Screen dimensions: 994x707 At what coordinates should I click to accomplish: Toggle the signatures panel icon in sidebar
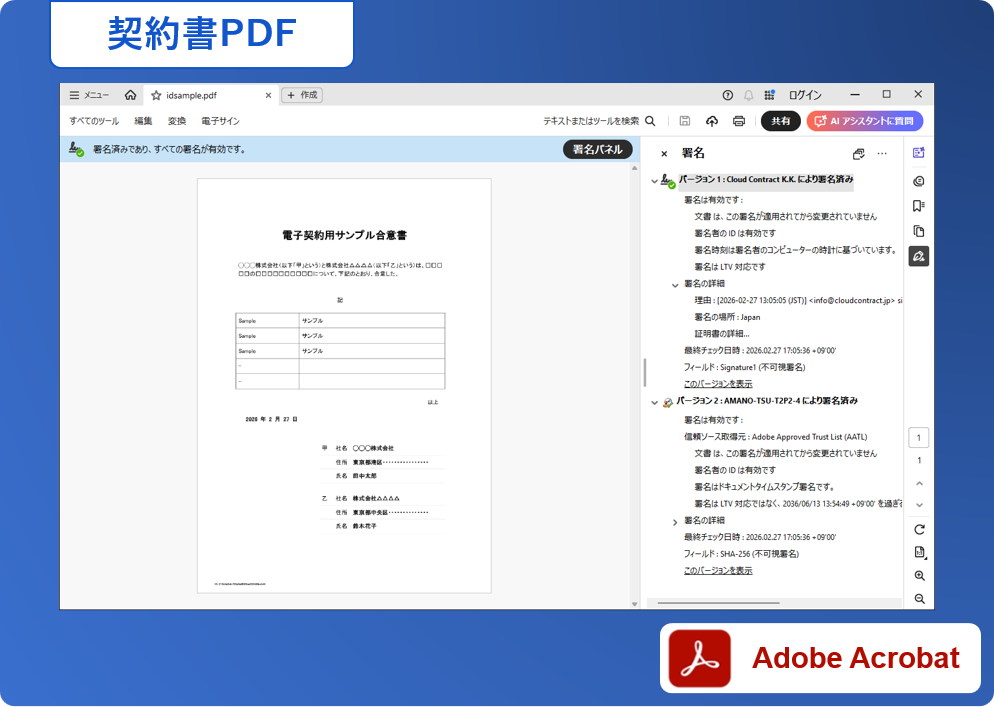click(918, 256)
